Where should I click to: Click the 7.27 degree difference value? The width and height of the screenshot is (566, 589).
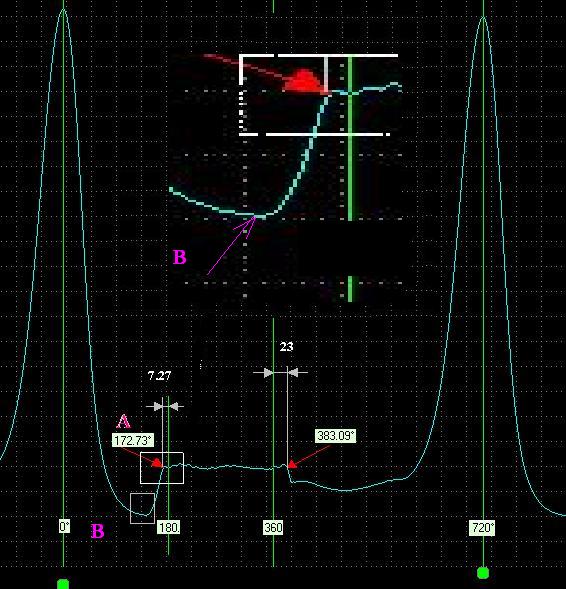159,376
